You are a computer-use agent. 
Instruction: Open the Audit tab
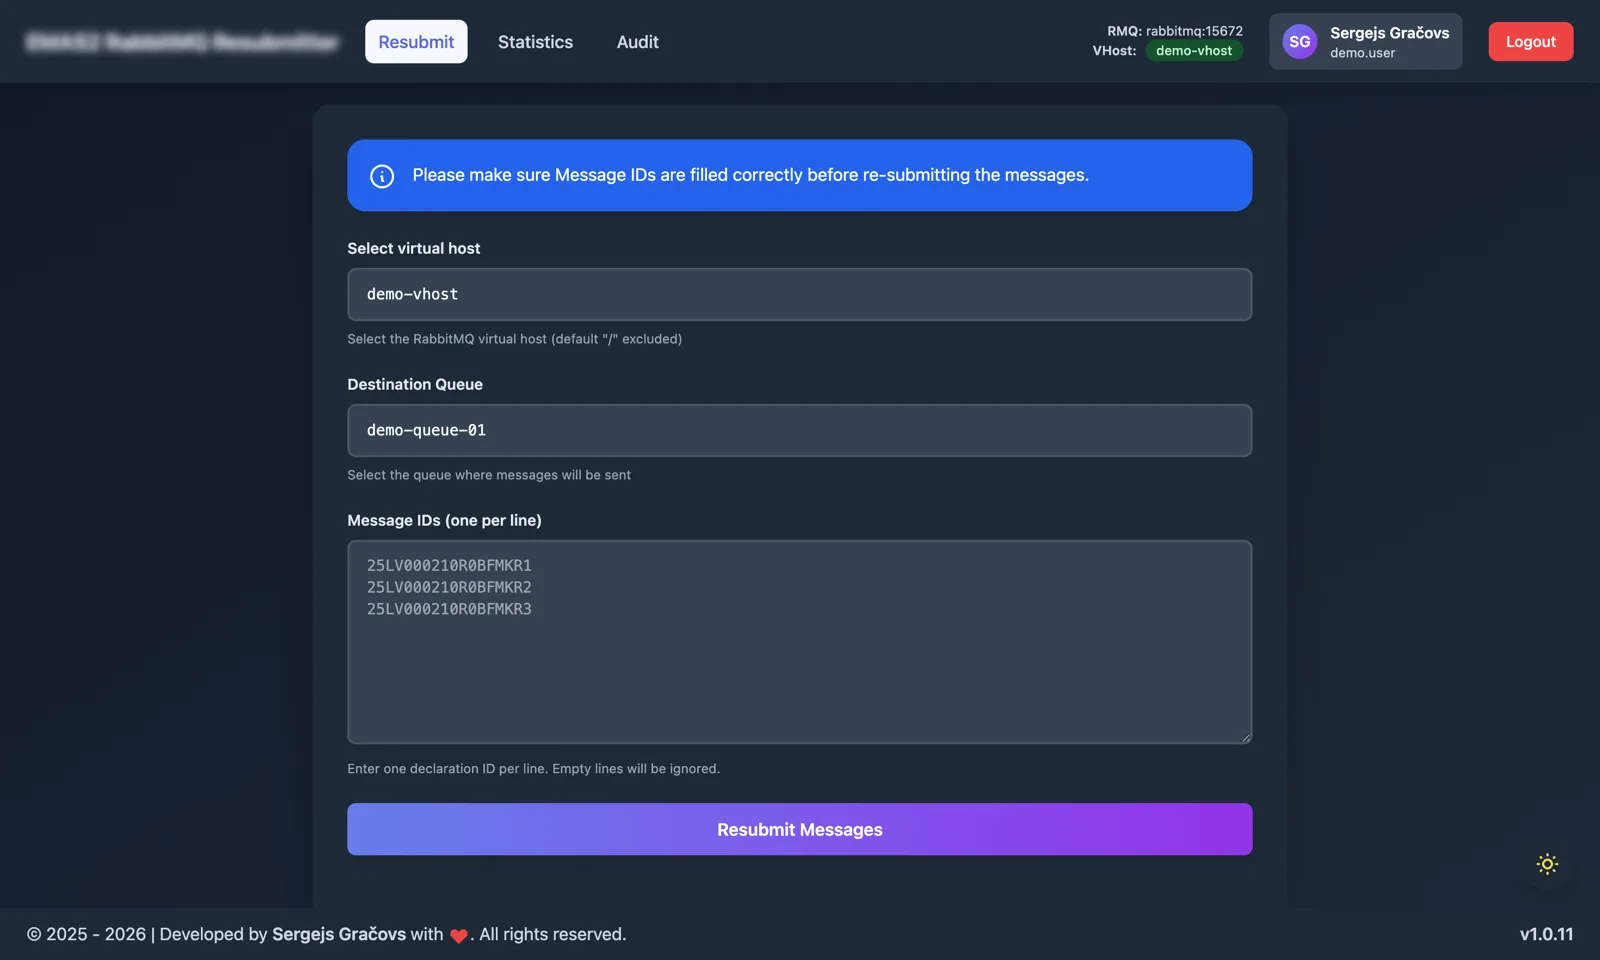point(637,42)
